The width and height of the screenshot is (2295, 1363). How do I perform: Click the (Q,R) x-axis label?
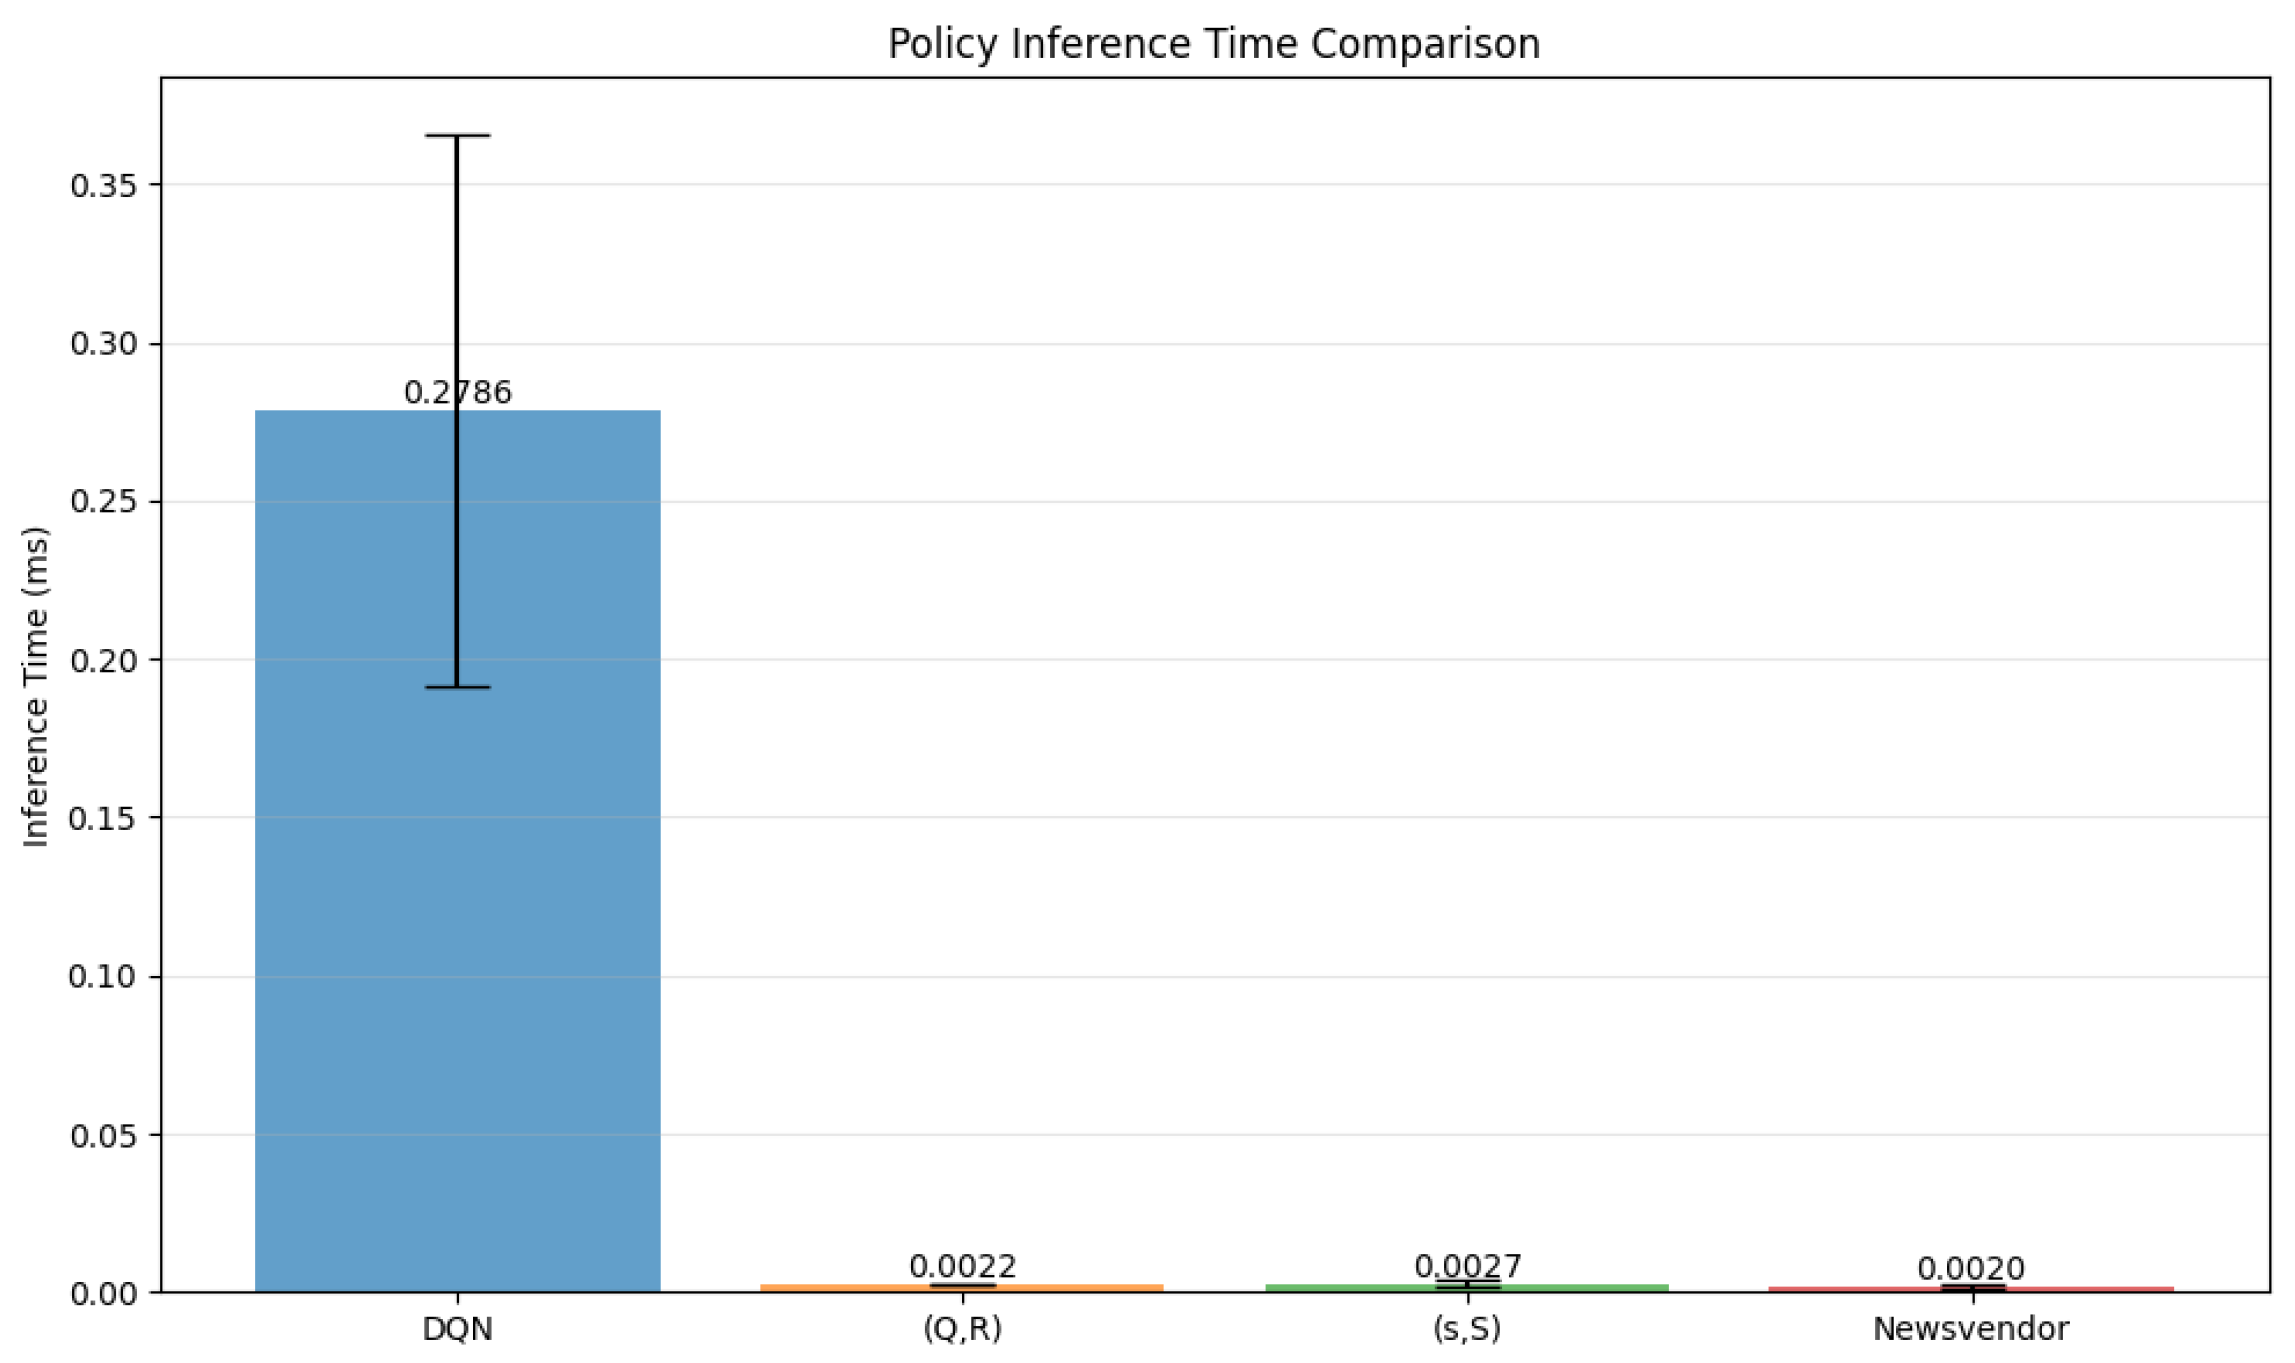pos(962,1329)
